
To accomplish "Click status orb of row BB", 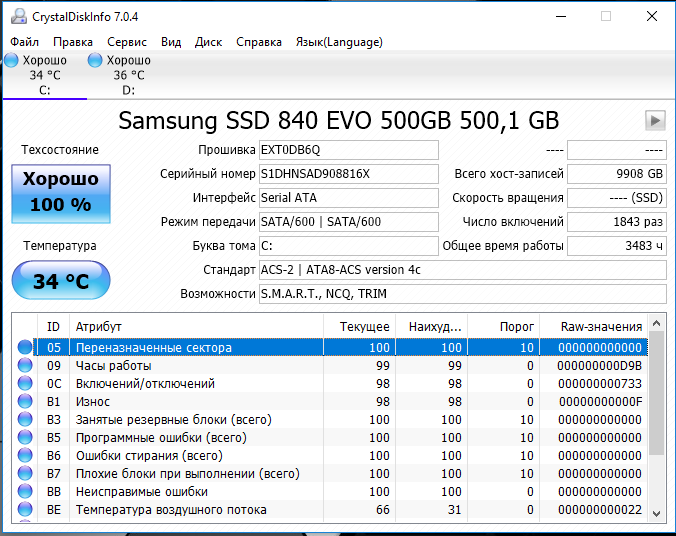I will (25, 491).
